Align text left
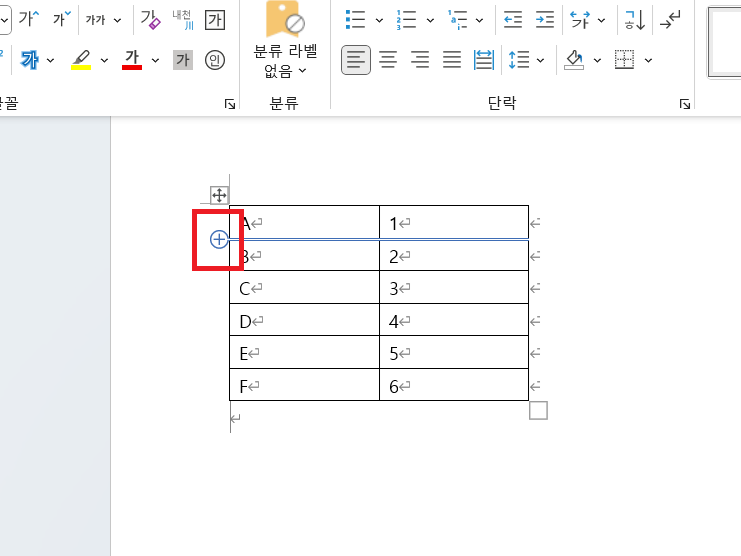The height and width of the screenshot is (556, 741). [x=356, y=60]
